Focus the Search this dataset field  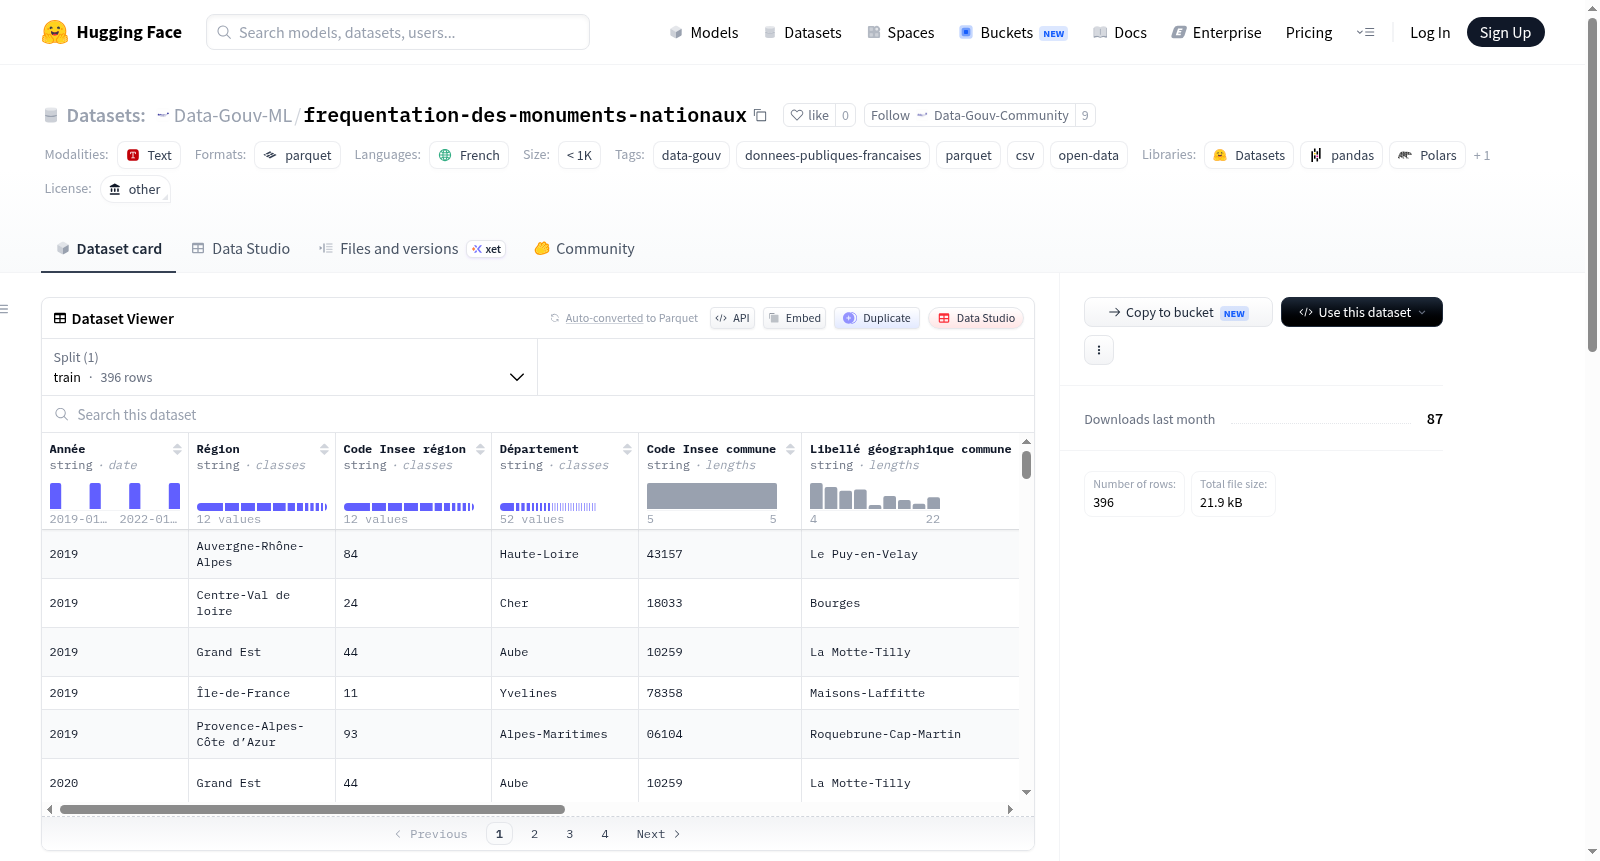pyautogui.click(x=538, y=415)
